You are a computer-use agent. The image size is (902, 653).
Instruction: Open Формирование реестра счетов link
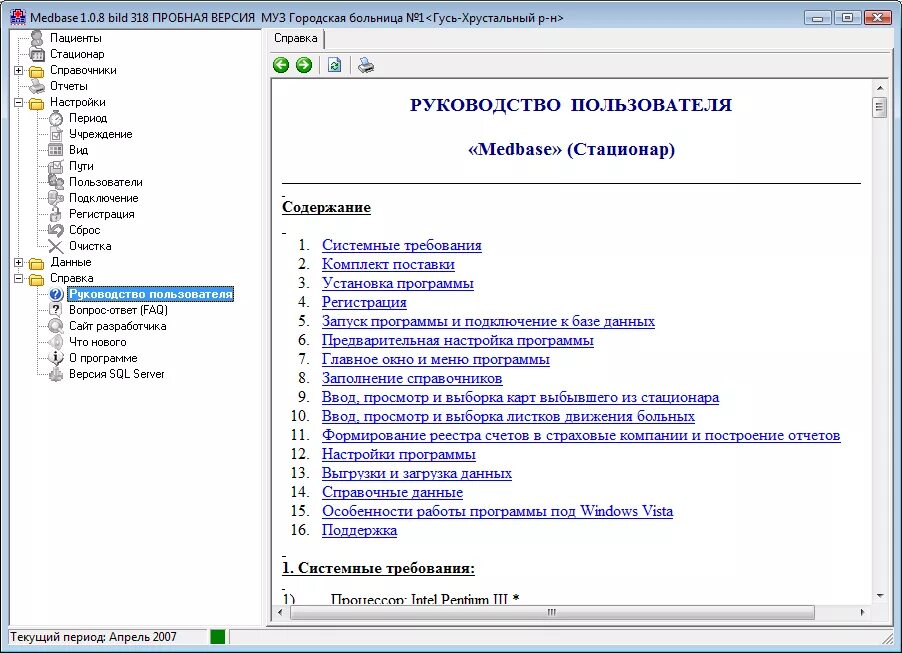coord(581,435)
